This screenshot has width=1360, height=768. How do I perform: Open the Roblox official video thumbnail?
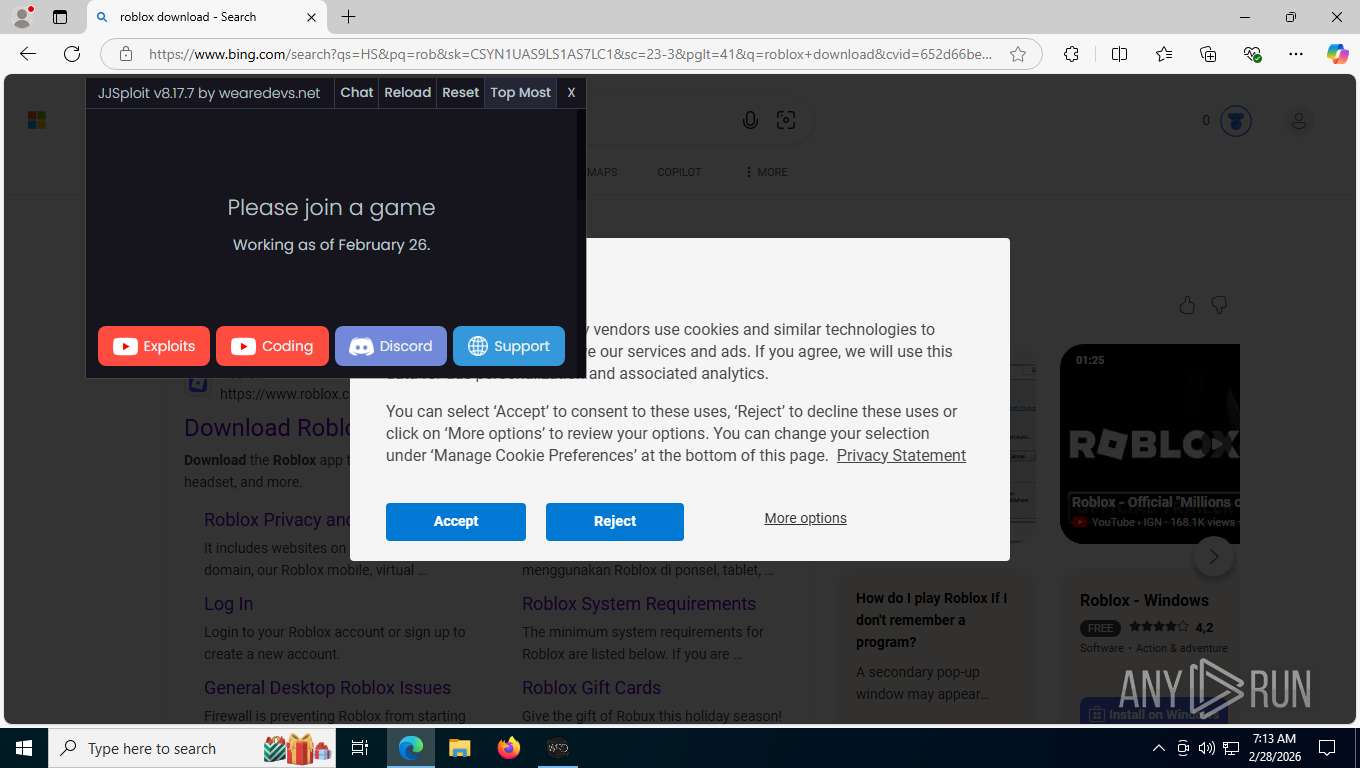1150,444
